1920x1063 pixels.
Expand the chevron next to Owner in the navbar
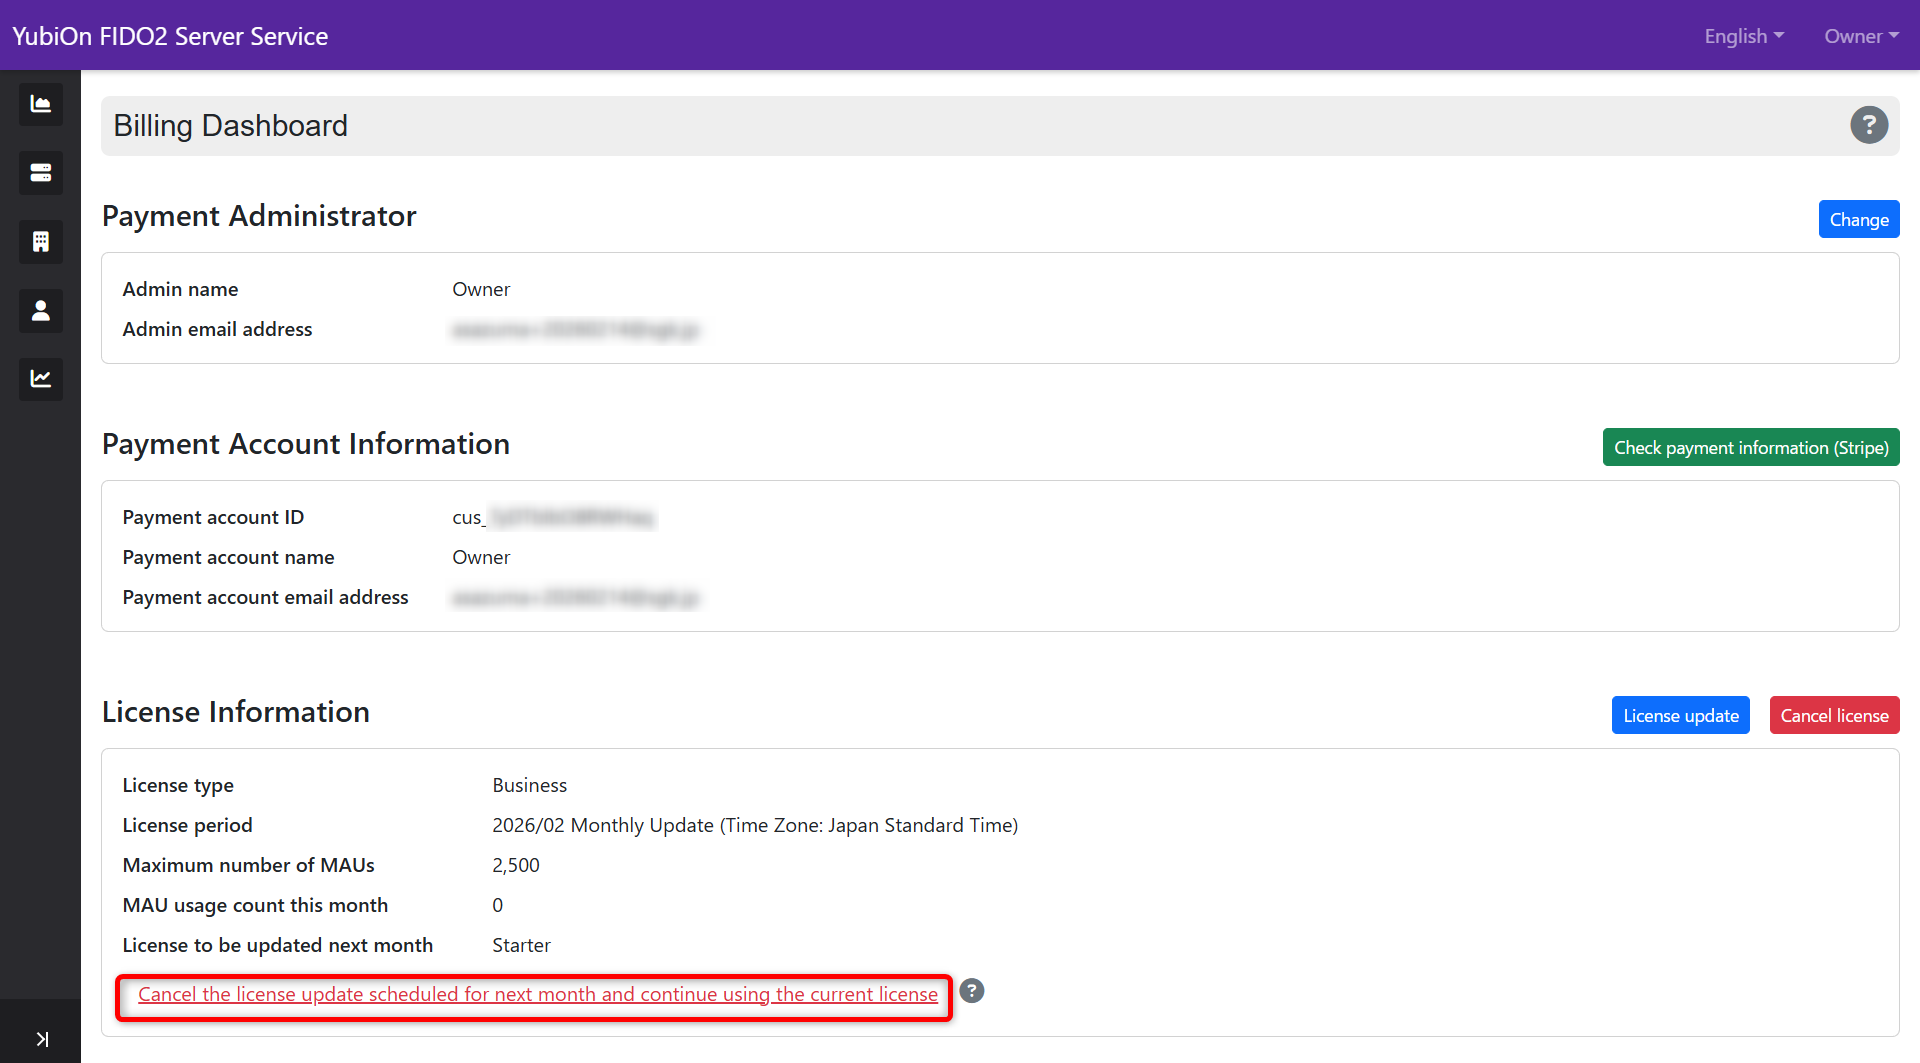[1893, 36]
